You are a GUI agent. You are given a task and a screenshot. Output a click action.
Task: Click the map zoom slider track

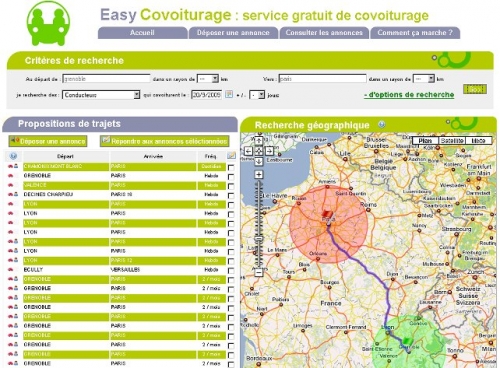point(259,223)
